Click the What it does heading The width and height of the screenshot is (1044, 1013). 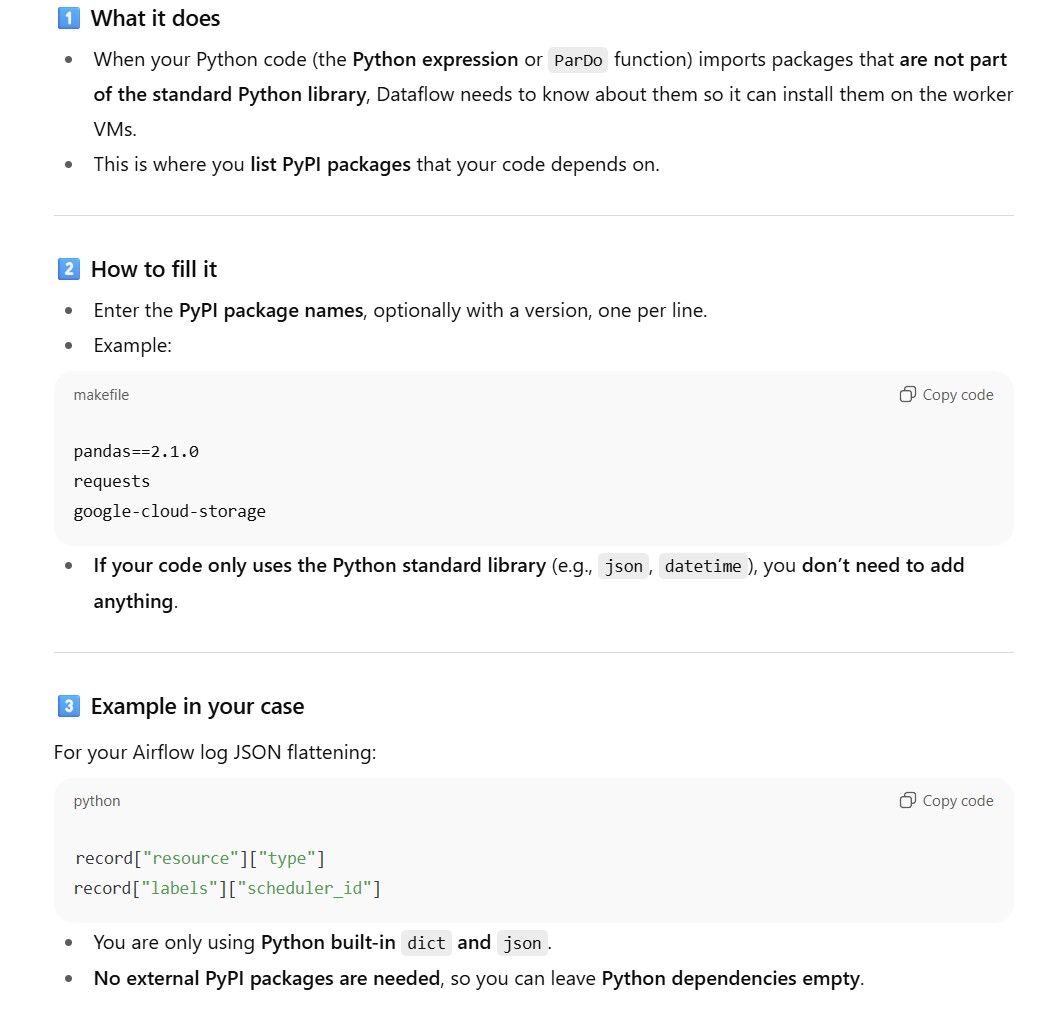(155, 18)
